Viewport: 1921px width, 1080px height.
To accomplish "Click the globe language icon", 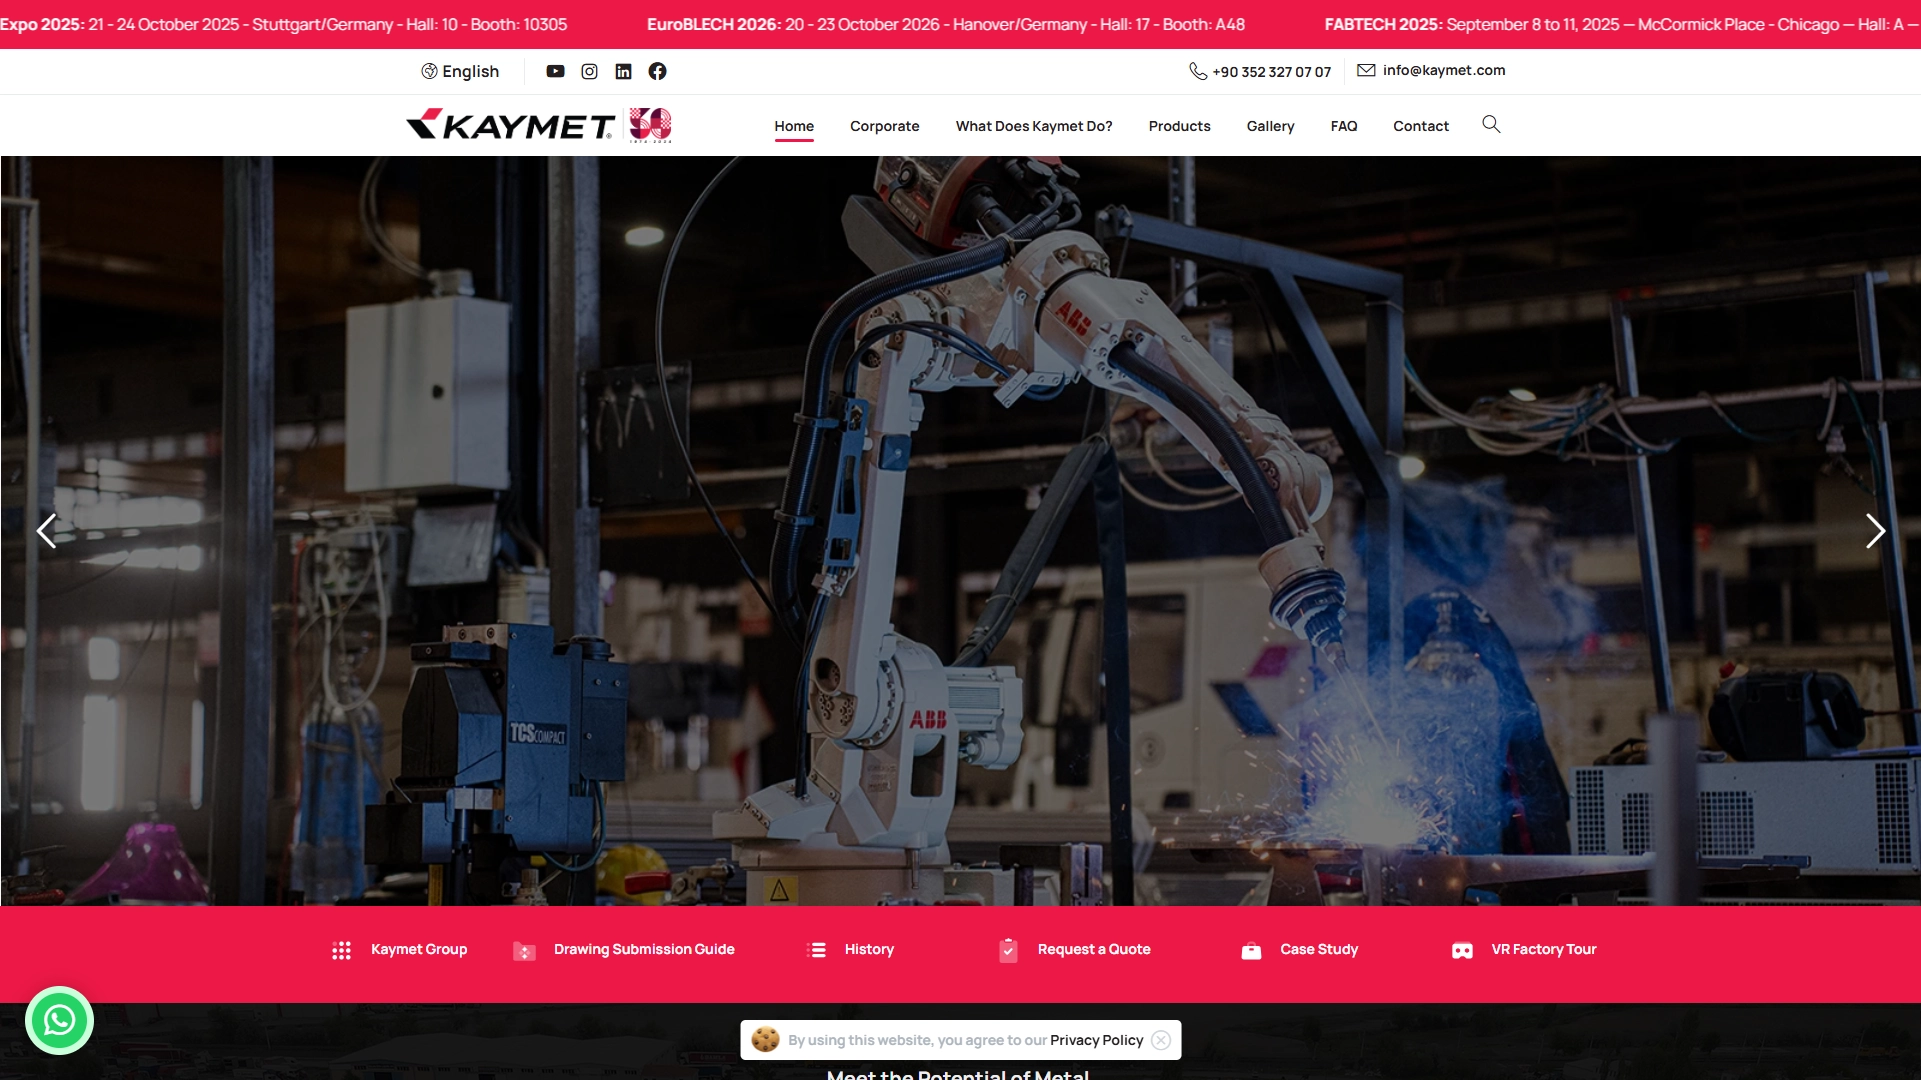I will tap(429, 71).
